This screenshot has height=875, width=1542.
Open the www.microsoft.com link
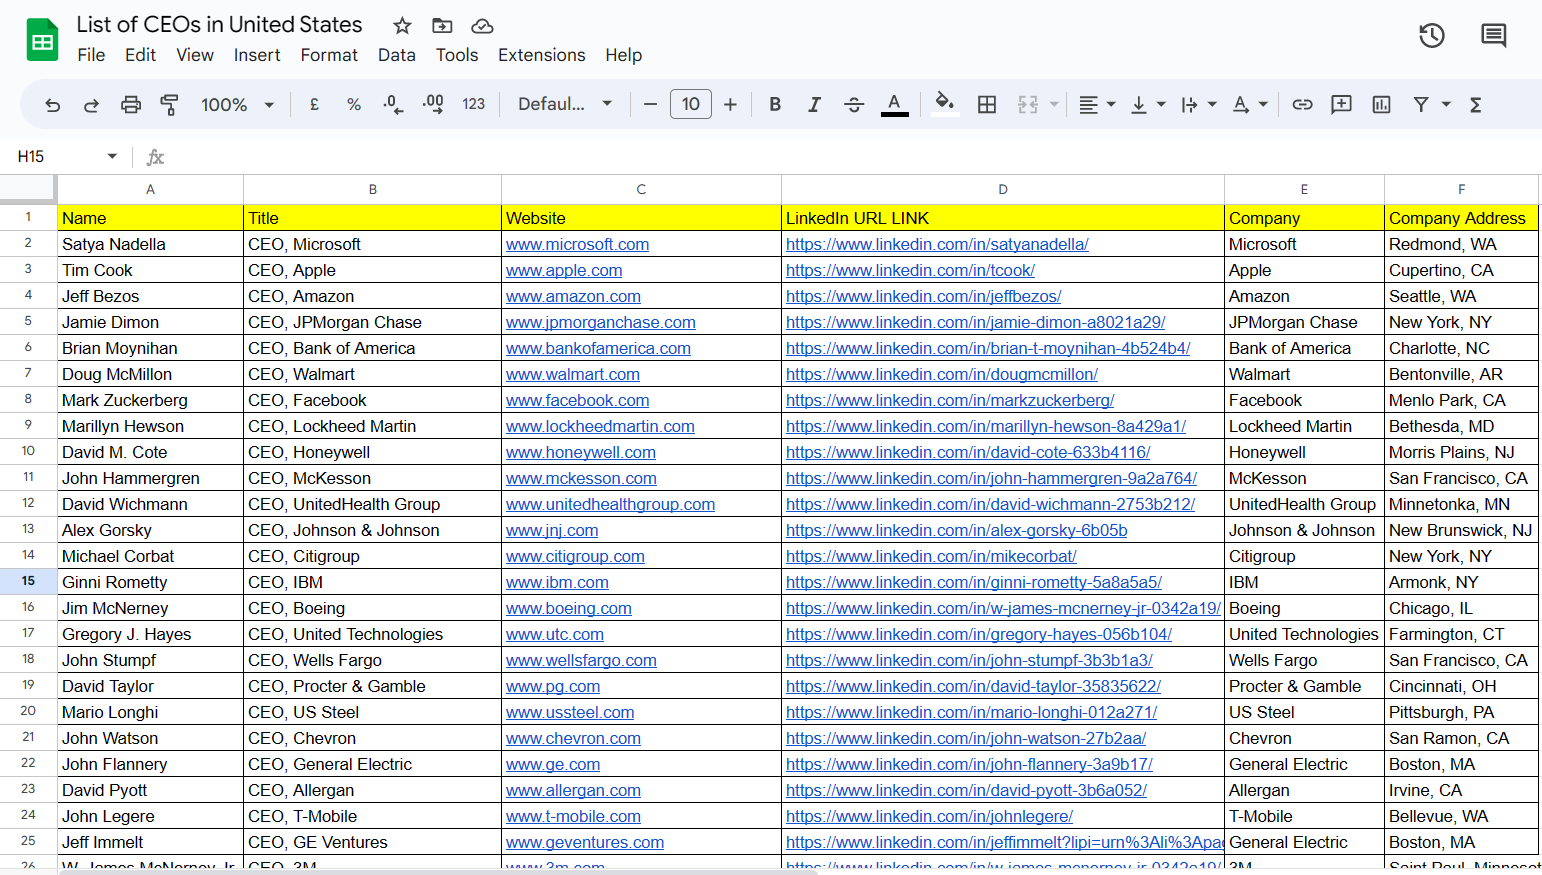[x=577, y=244]
